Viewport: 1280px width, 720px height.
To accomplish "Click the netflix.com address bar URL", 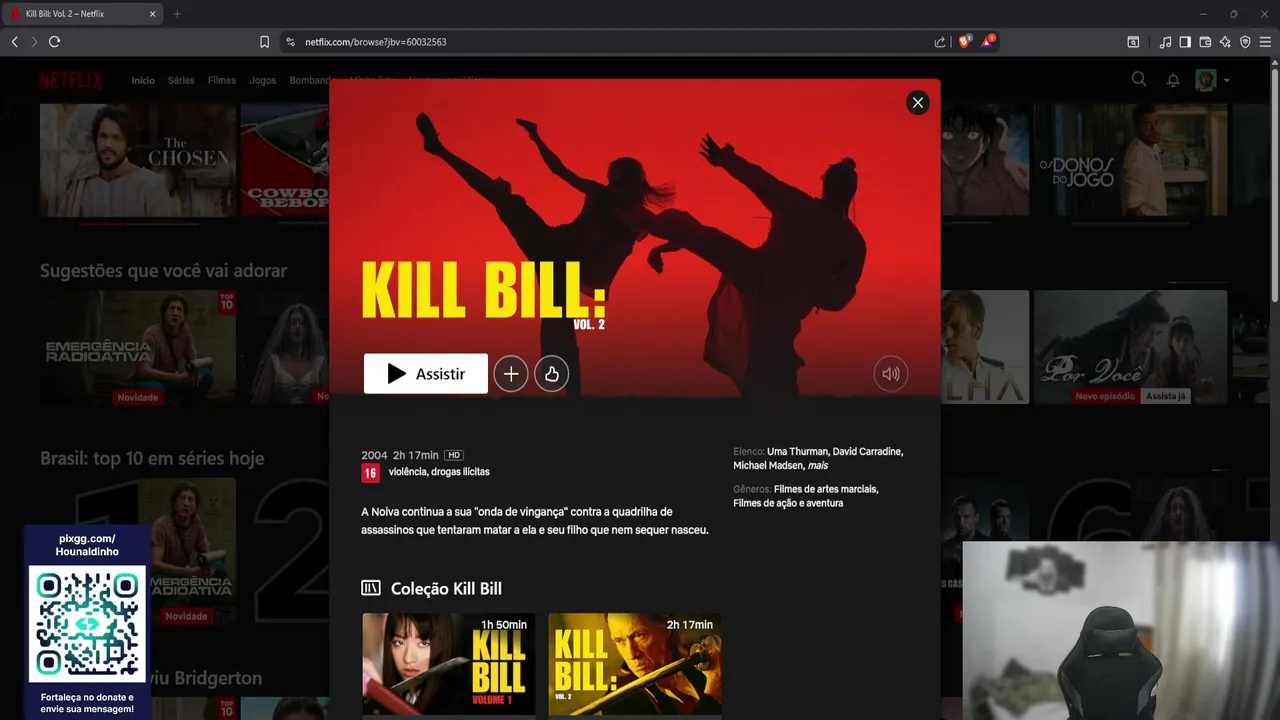I will 376,42.
